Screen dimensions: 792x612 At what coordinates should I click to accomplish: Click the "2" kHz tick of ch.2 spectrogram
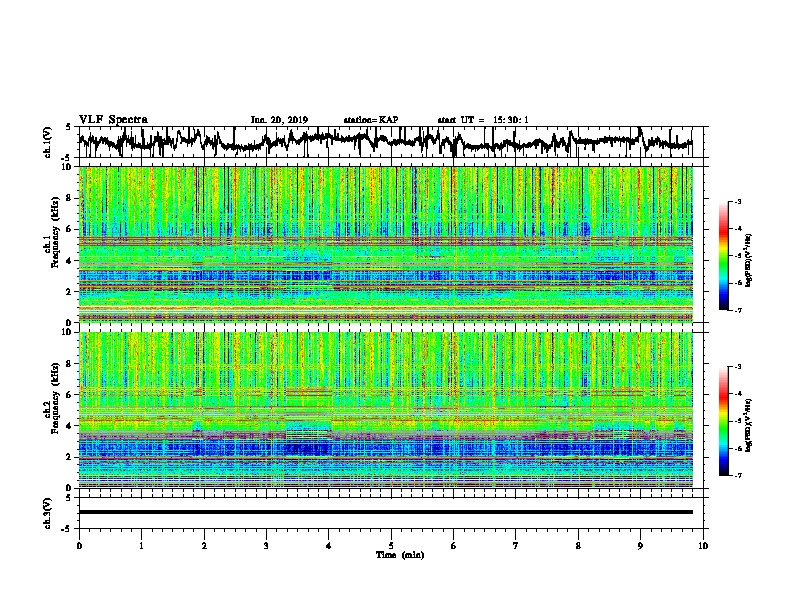[x=69, y=457]
